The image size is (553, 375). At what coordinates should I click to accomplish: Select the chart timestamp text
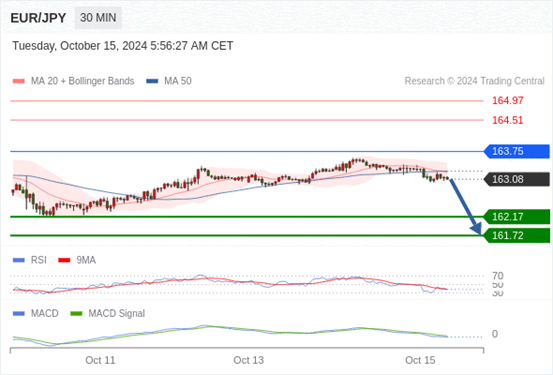pyautogui.click(x=123, y=46)
